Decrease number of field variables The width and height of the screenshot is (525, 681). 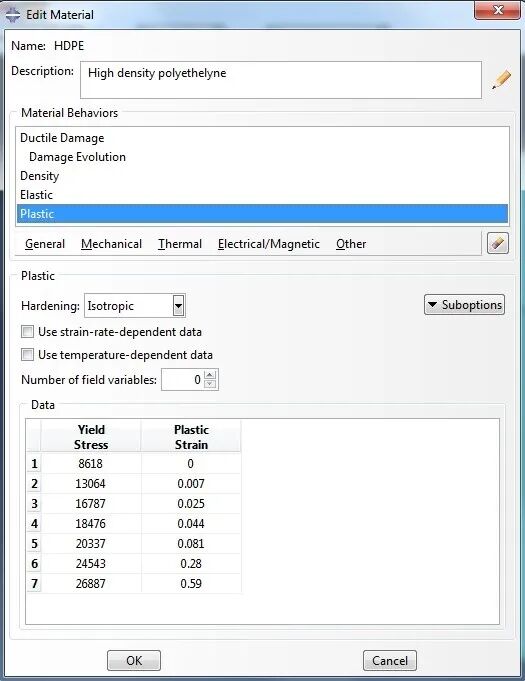(x=210, y=384)
